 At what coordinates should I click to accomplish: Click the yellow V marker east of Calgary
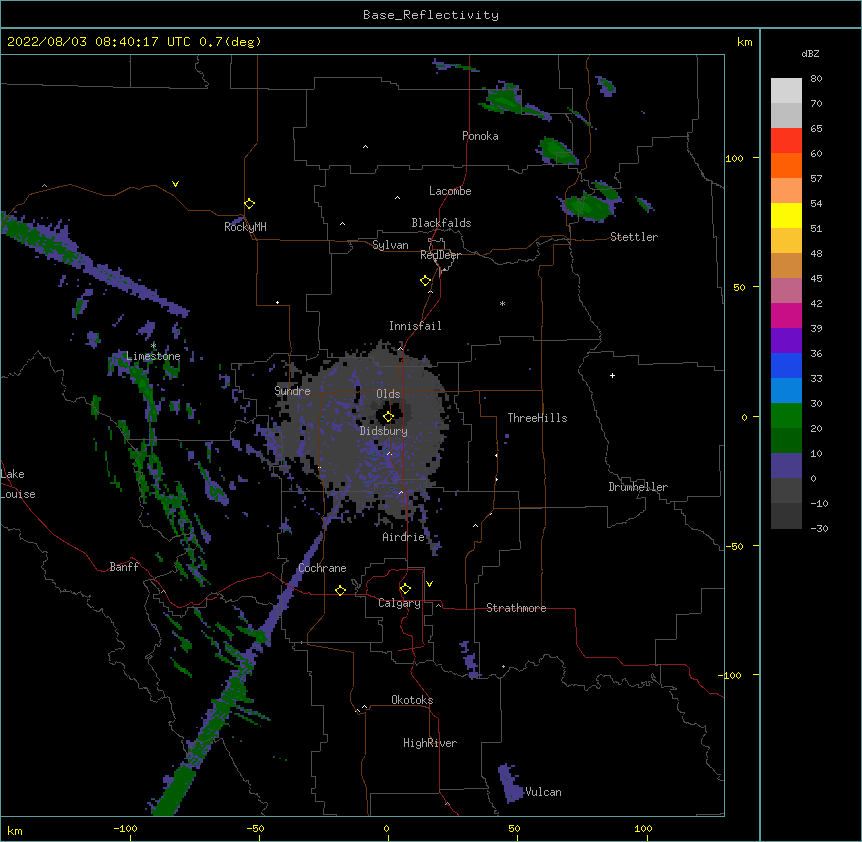[429, 584]
